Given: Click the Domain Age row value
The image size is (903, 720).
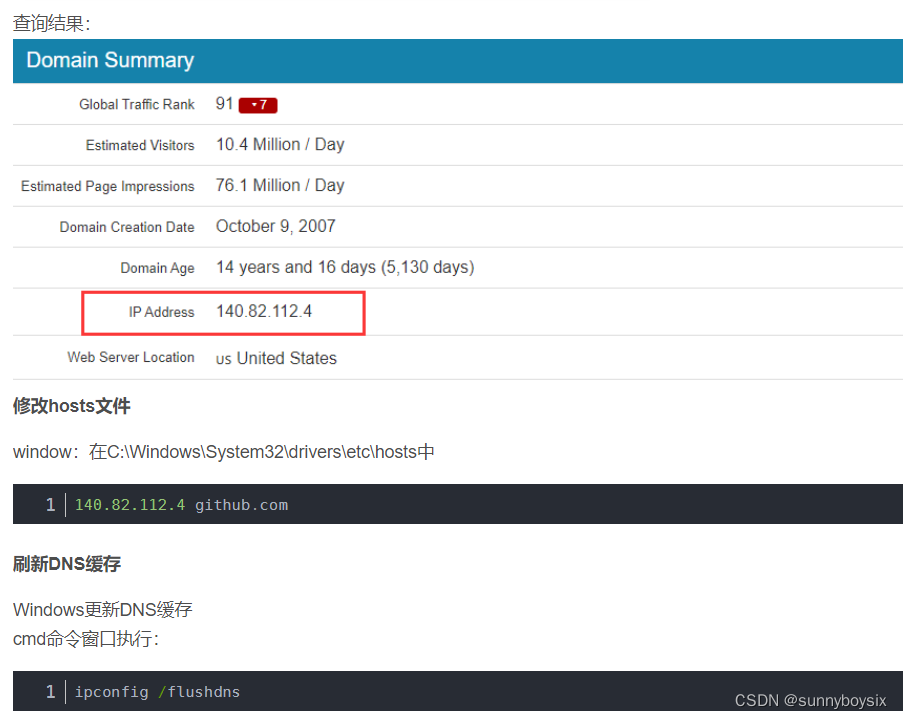Looking at the screenshot, I should pos(344,267).
